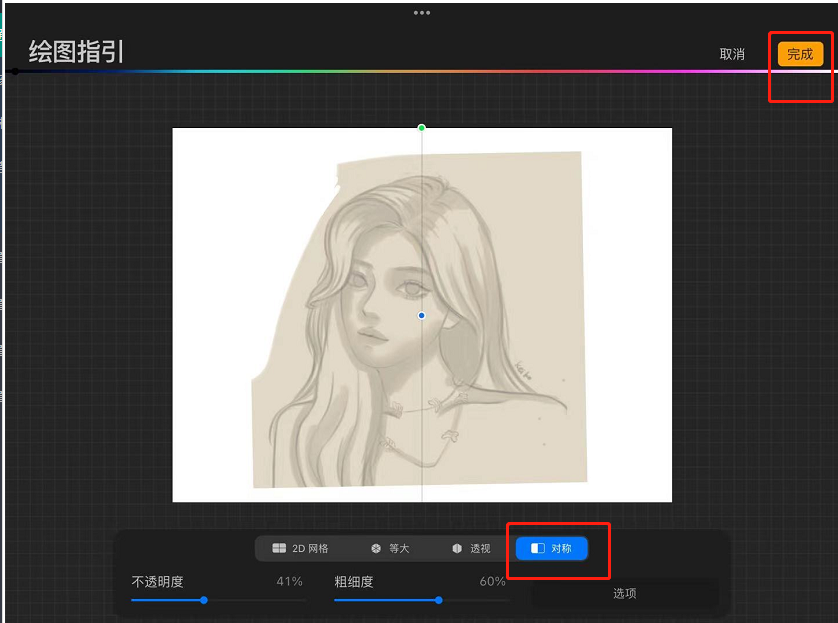Click the 不透明度 opacity slider handle
838x623 pixels.
coord(204,601)
